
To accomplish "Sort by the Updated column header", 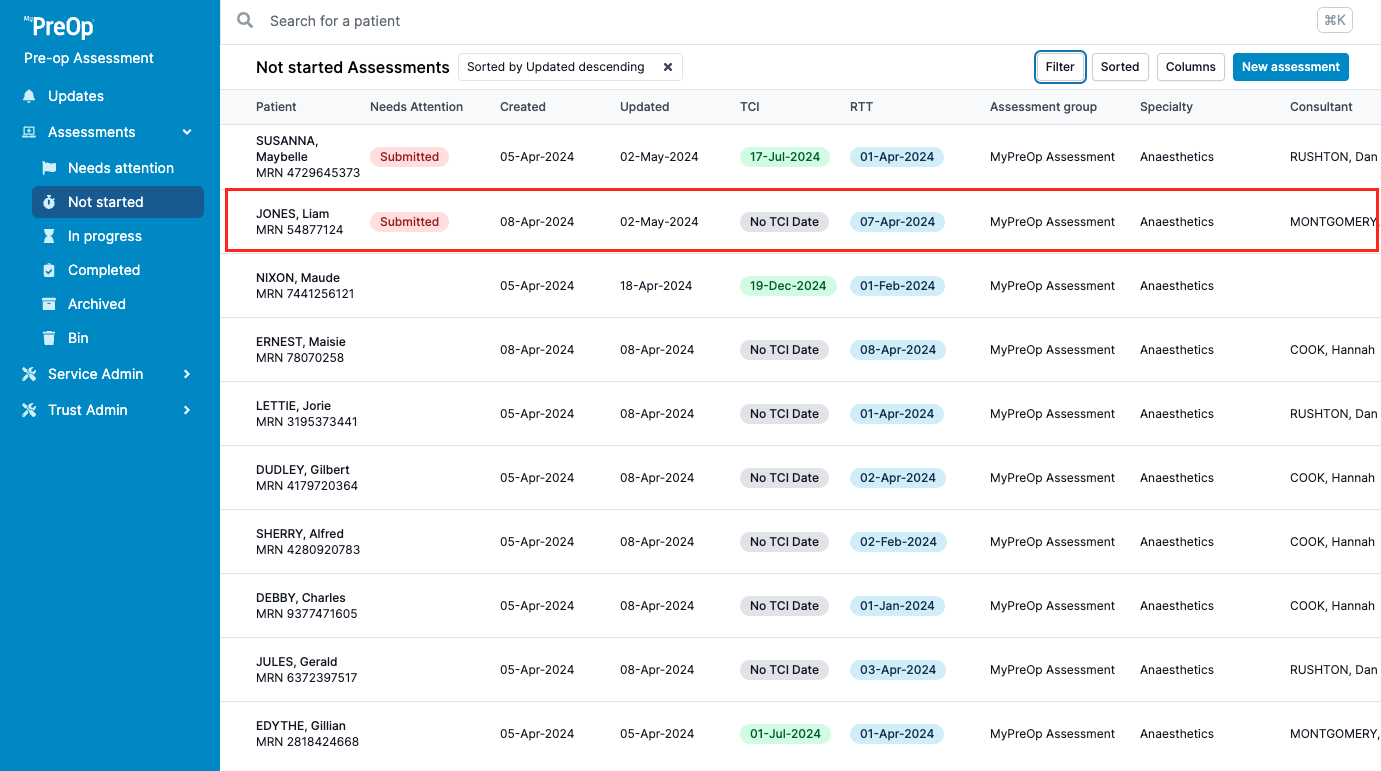I will [x=645, y=107].
